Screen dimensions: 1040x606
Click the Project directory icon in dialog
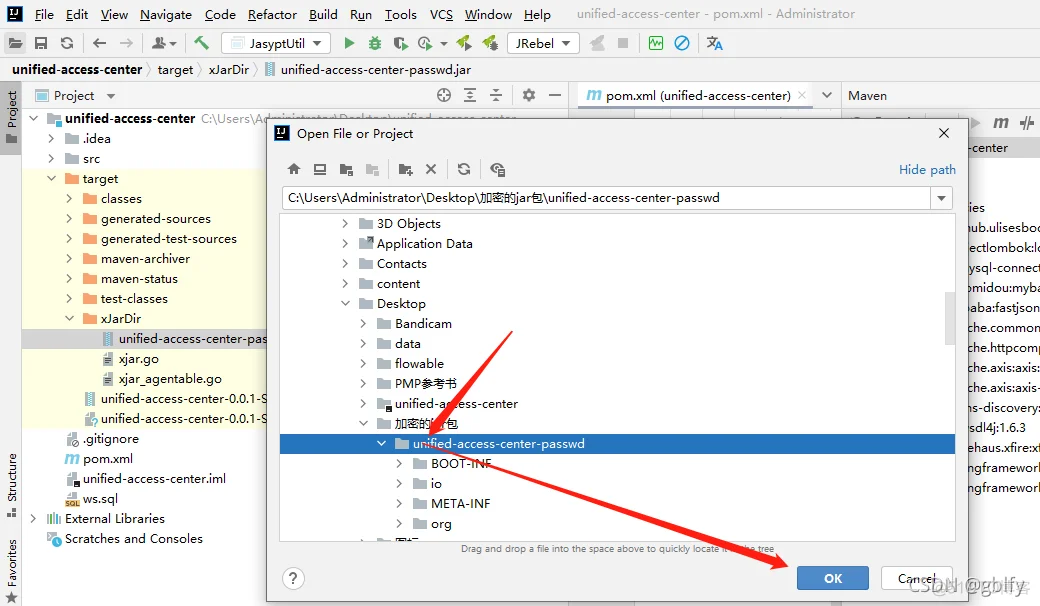coord(346,169)
